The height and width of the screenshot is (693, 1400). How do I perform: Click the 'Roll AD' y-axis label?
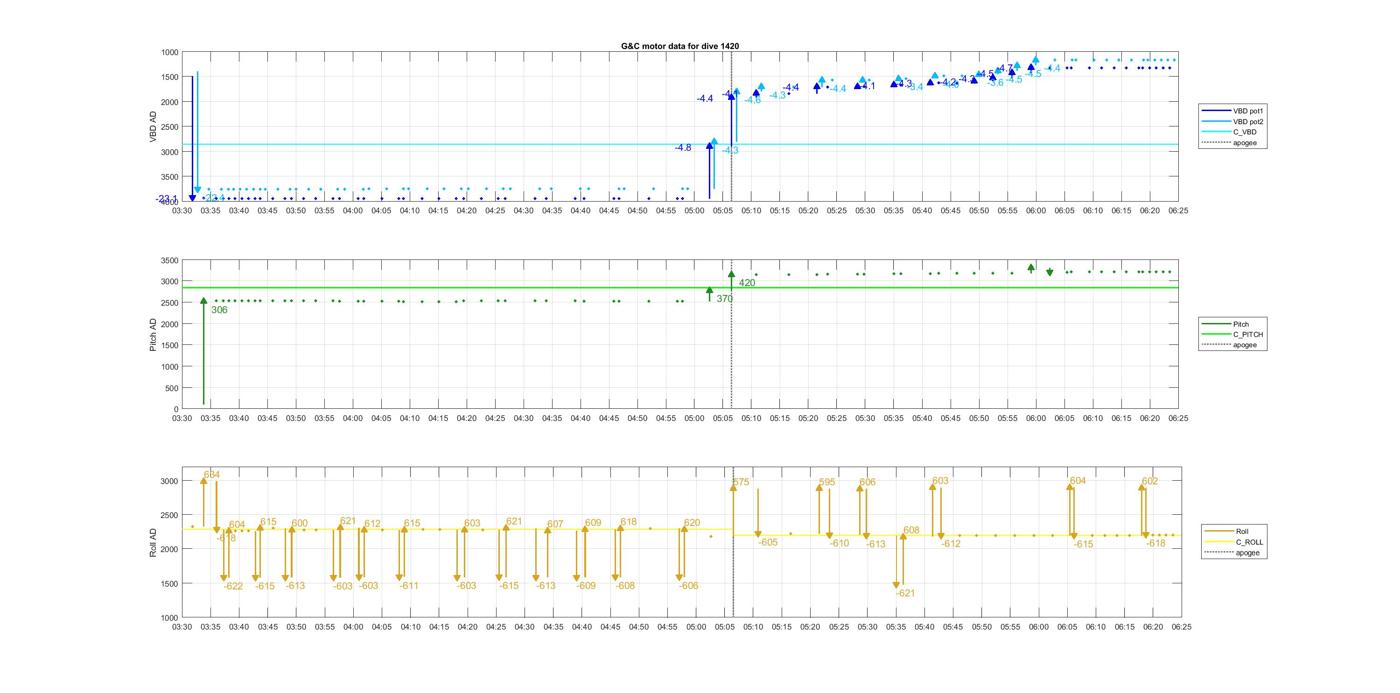153,542
